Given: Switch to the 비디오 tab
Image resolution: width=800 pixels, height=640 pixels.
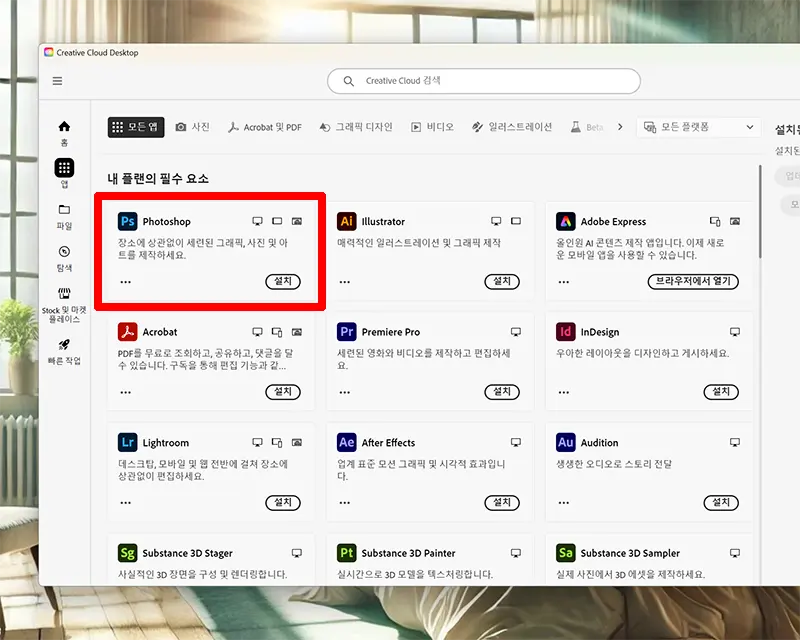Looking at the screenshot, I should tap(433, 127).
